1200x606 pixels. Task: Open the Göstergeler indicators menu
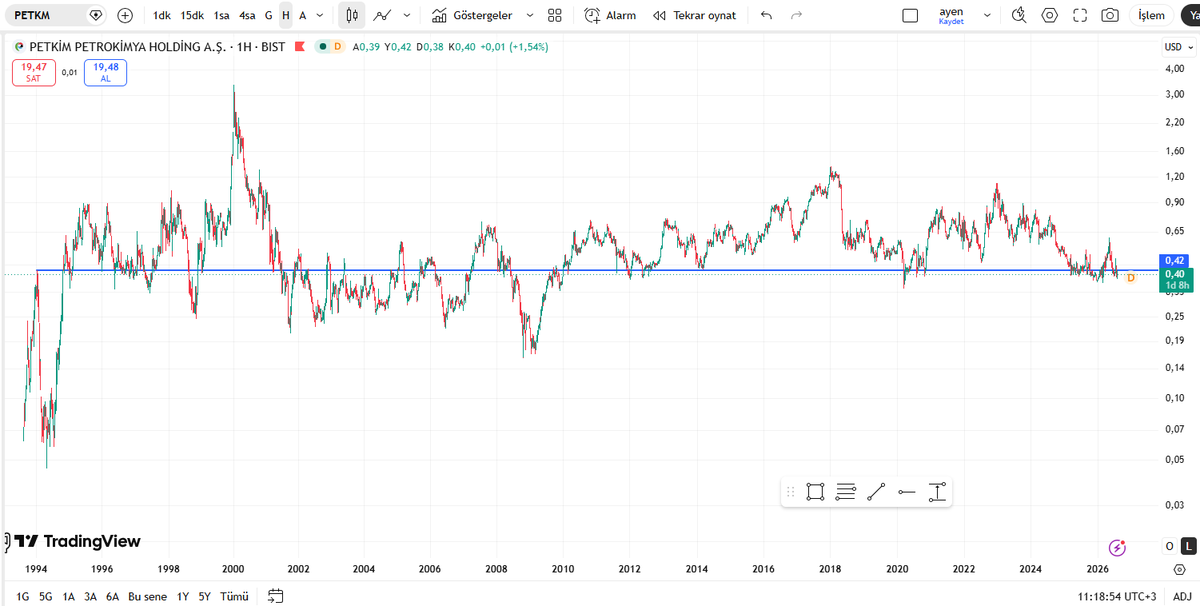click(x=472, y=15)
